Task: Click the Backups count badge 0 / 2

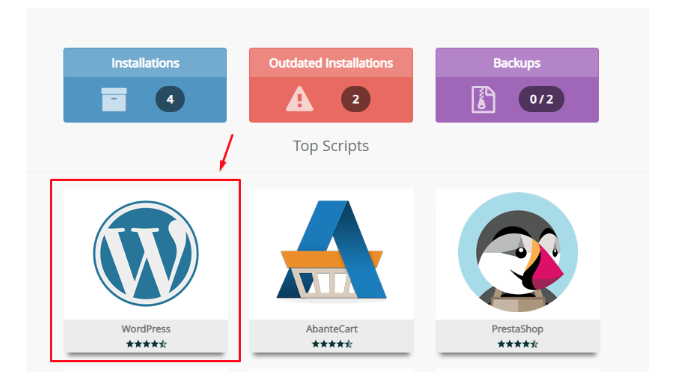Action: coord(542,99)
